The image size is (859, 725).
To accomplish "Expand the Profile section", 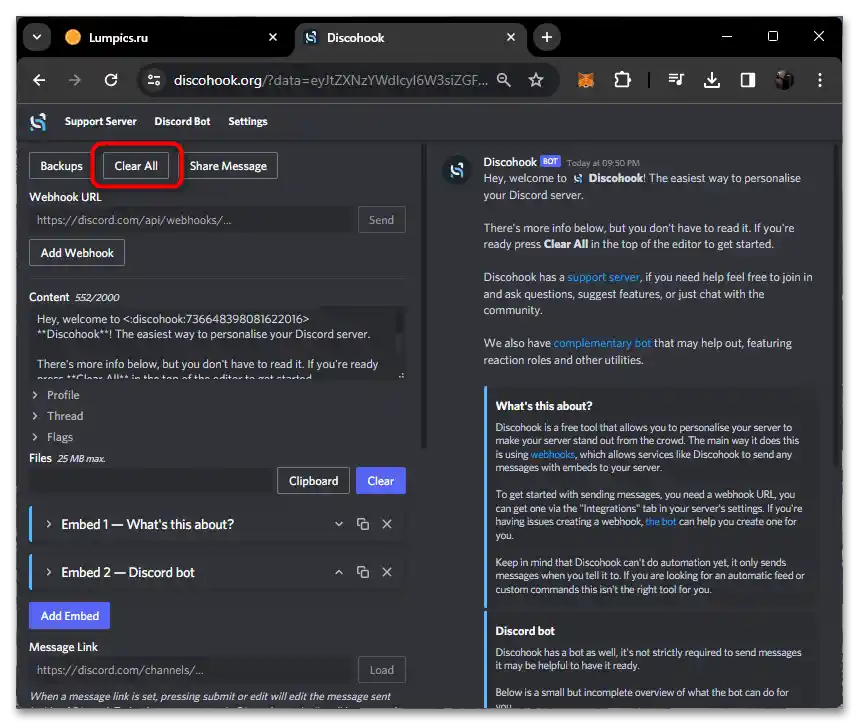I will [x=57, y=395].
